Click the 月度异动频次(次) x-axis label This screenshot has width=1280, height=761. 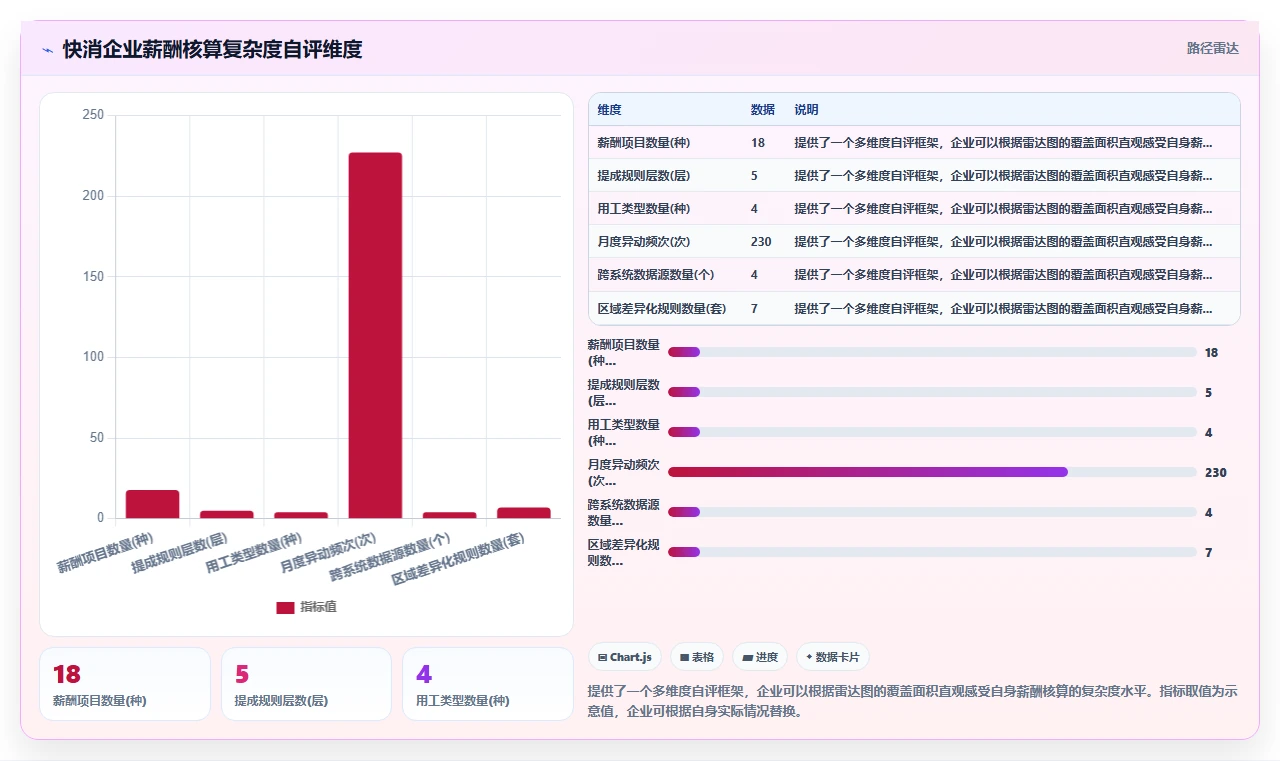click(x=328, y=551)
